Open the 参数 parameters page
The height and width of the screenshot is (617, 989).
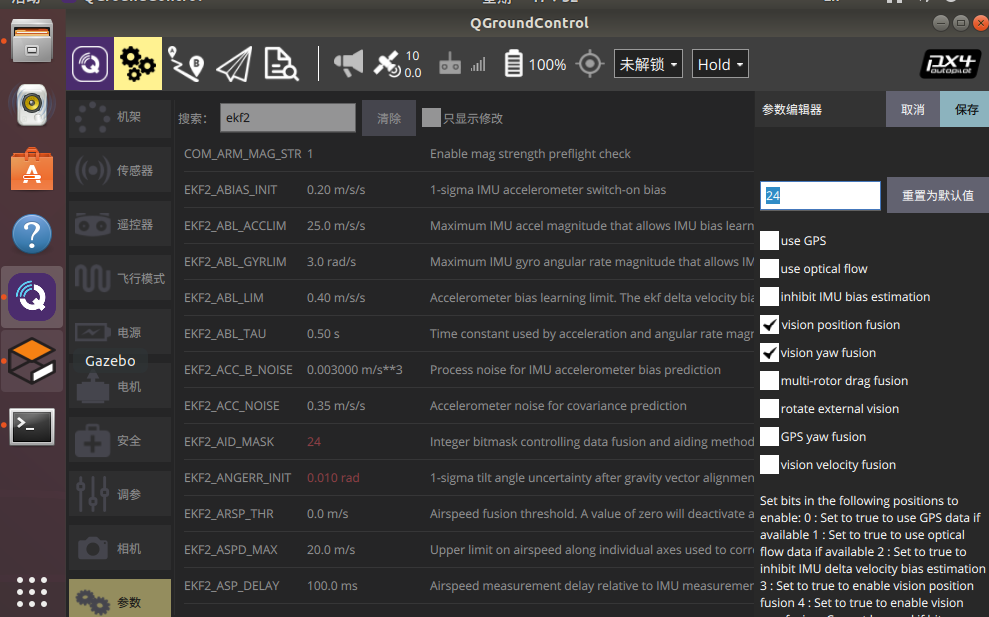pos(119,598)
